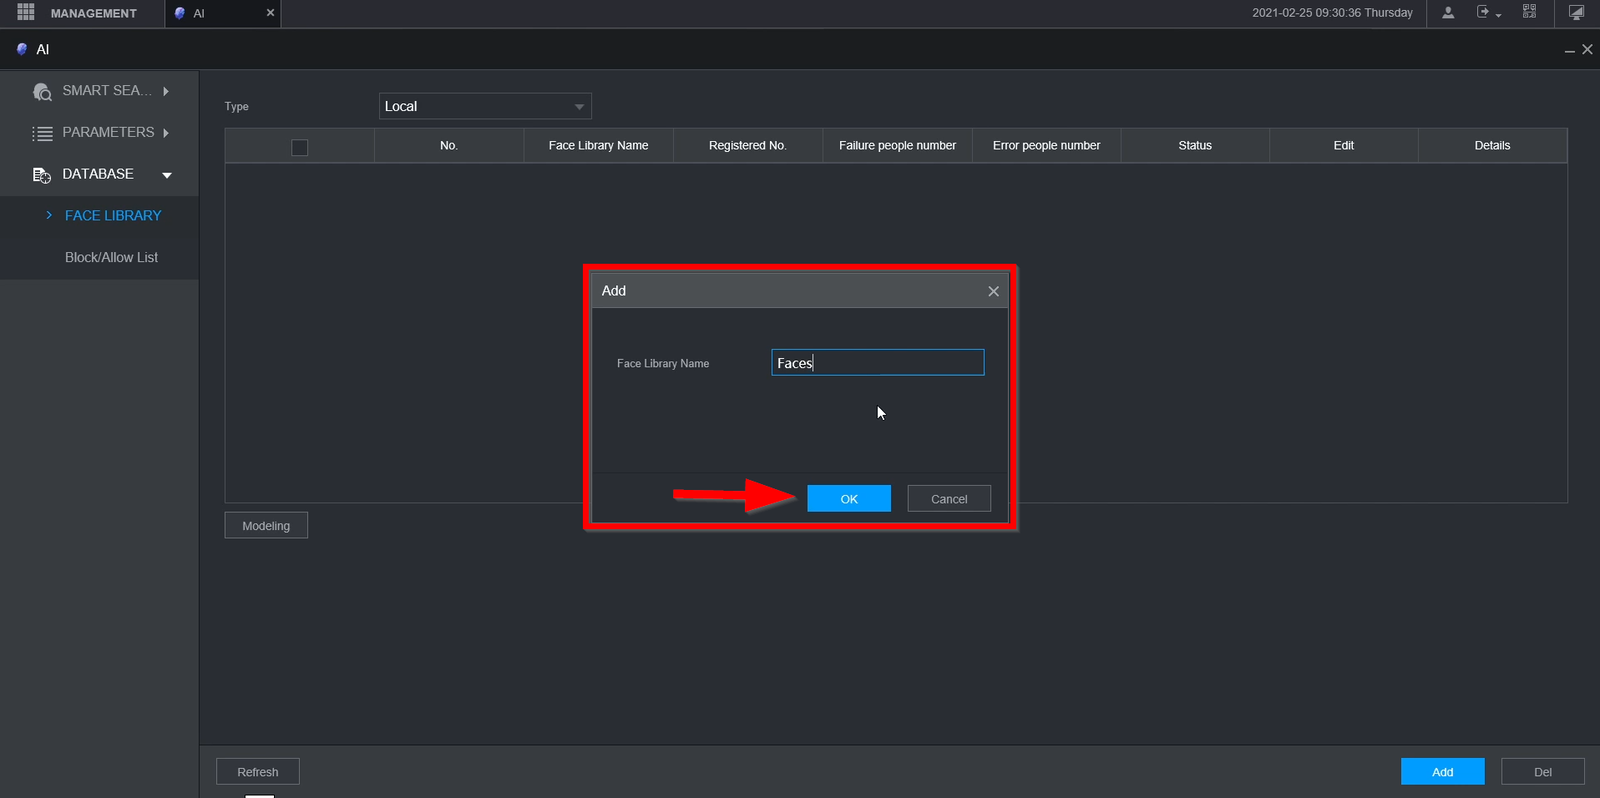Expand the Parameters submenu arrow
Screen dimensions: 1600x798
coord(166,133)
